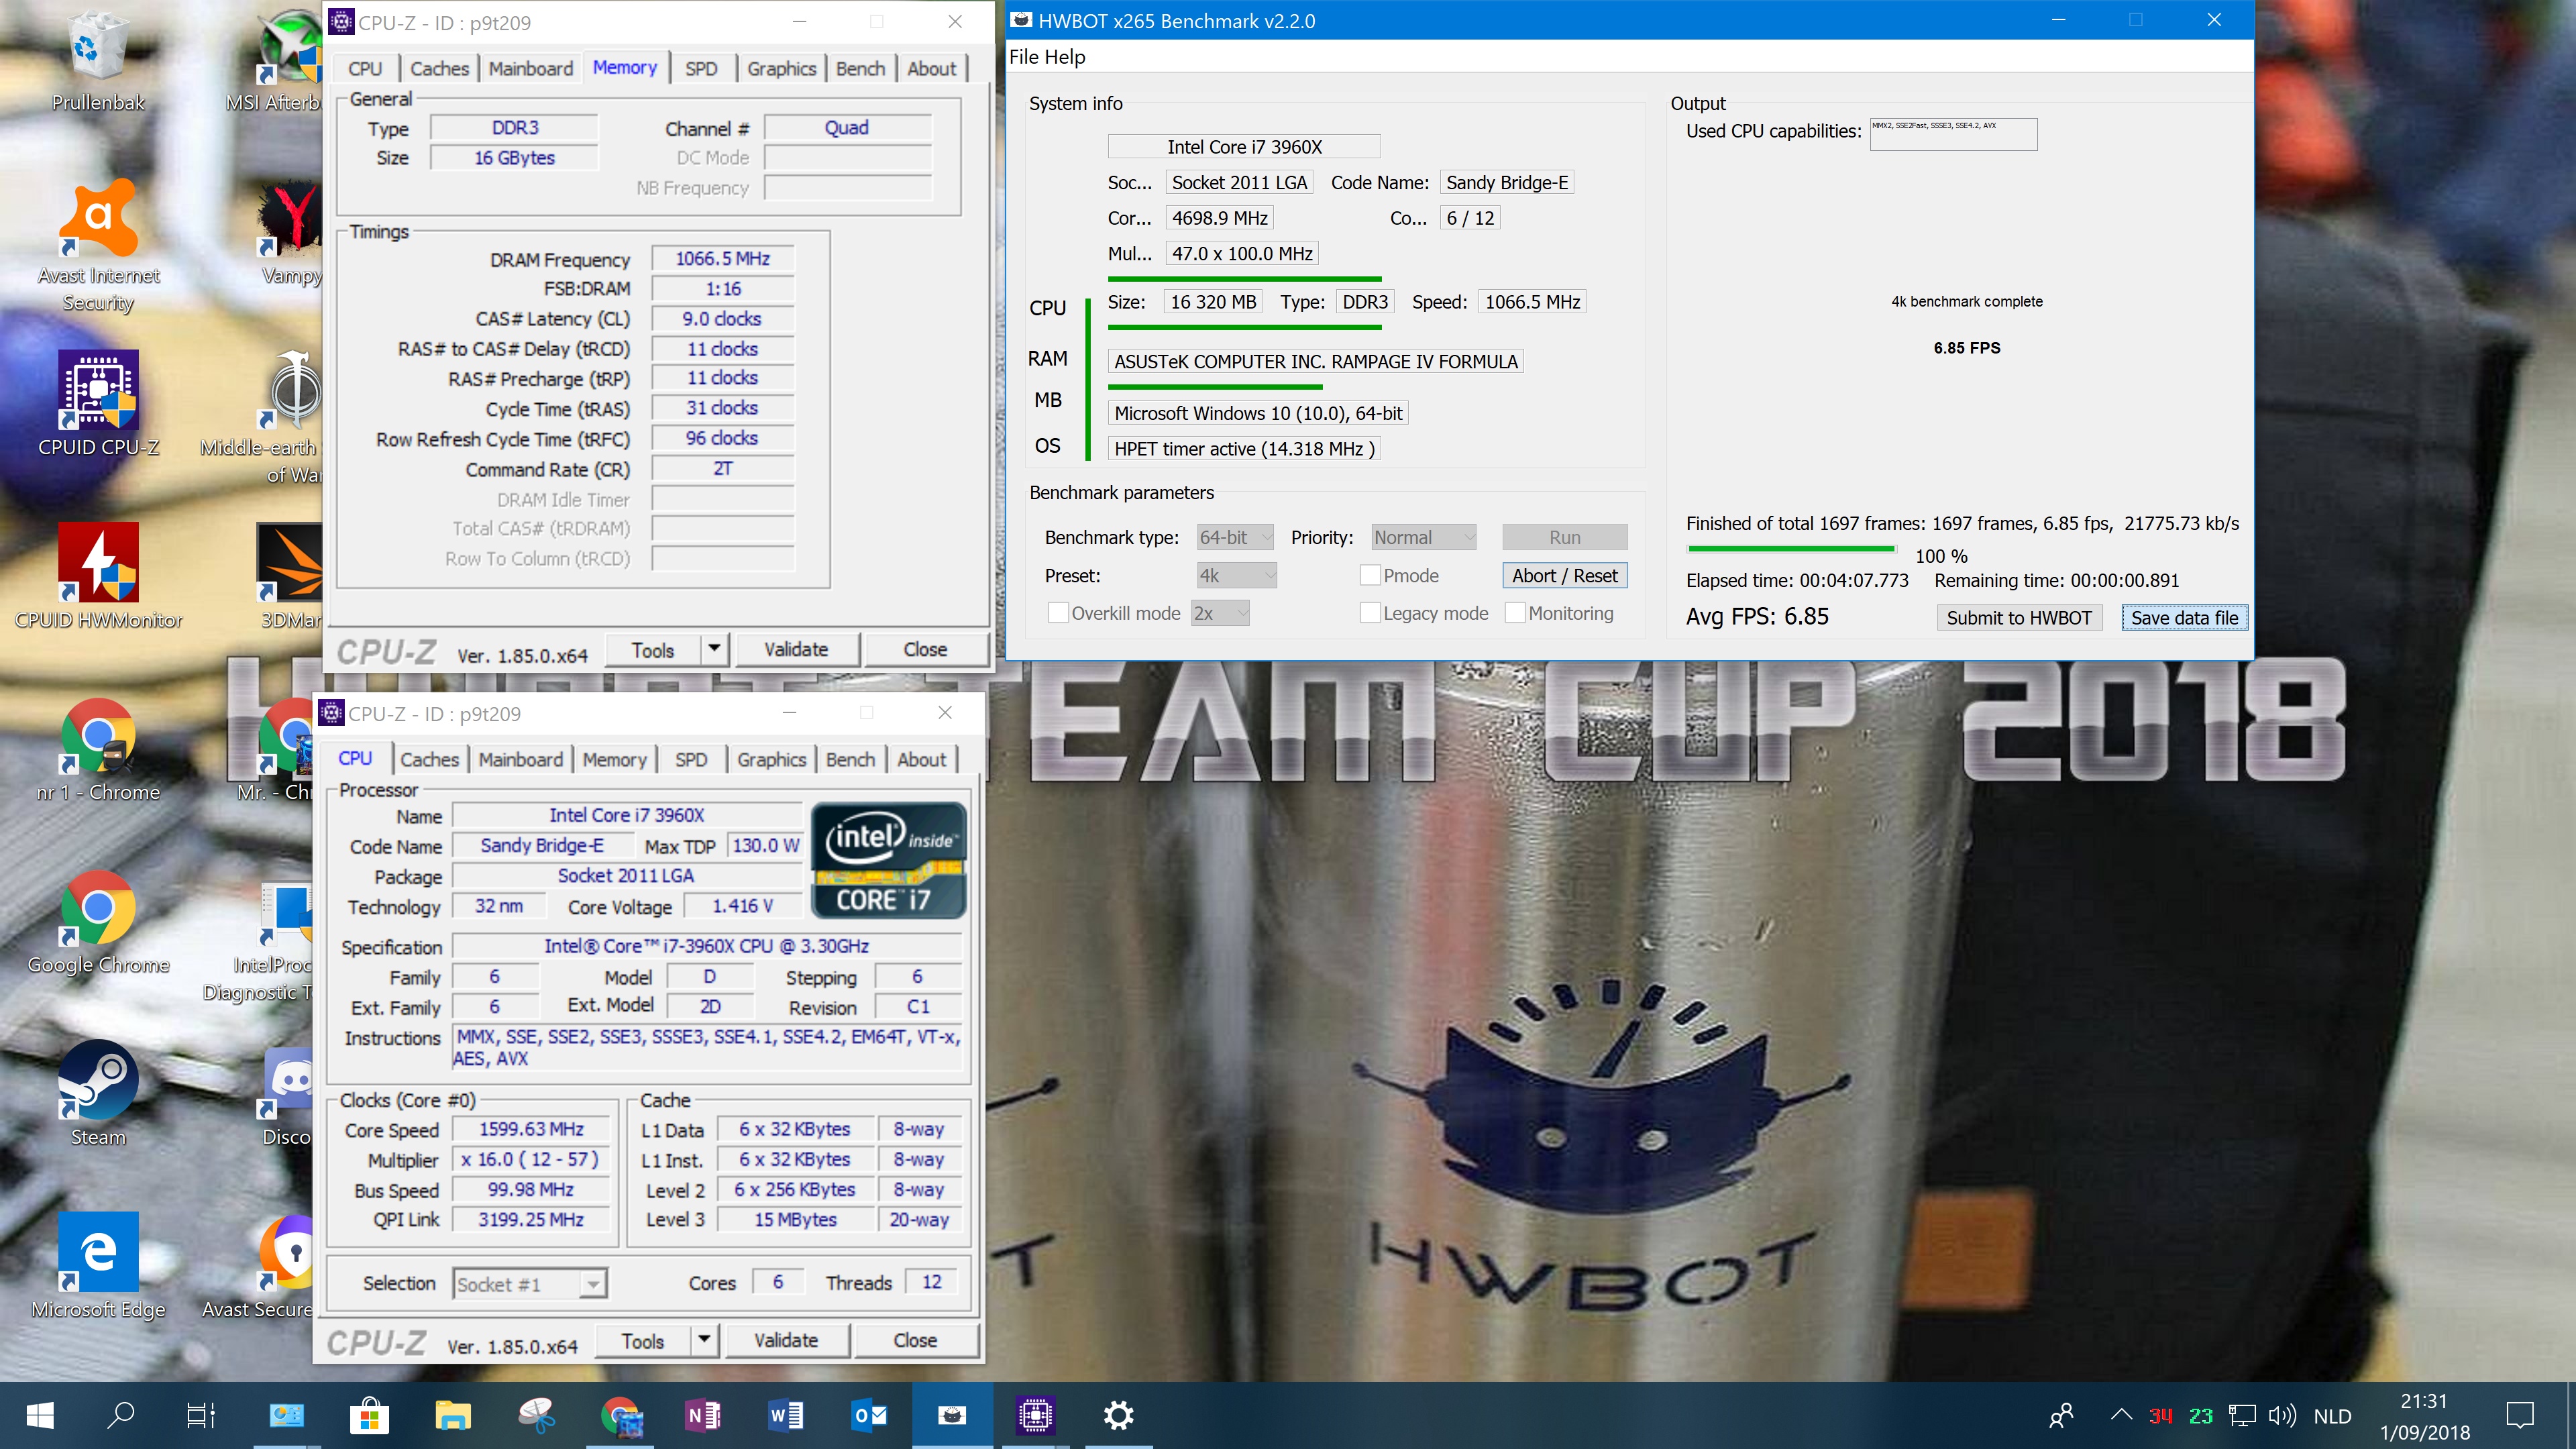This screenshot has width=2576, height=1449.
Task: Click Validate in upper CPU-Z window
Action: click(x=796, y=650)
